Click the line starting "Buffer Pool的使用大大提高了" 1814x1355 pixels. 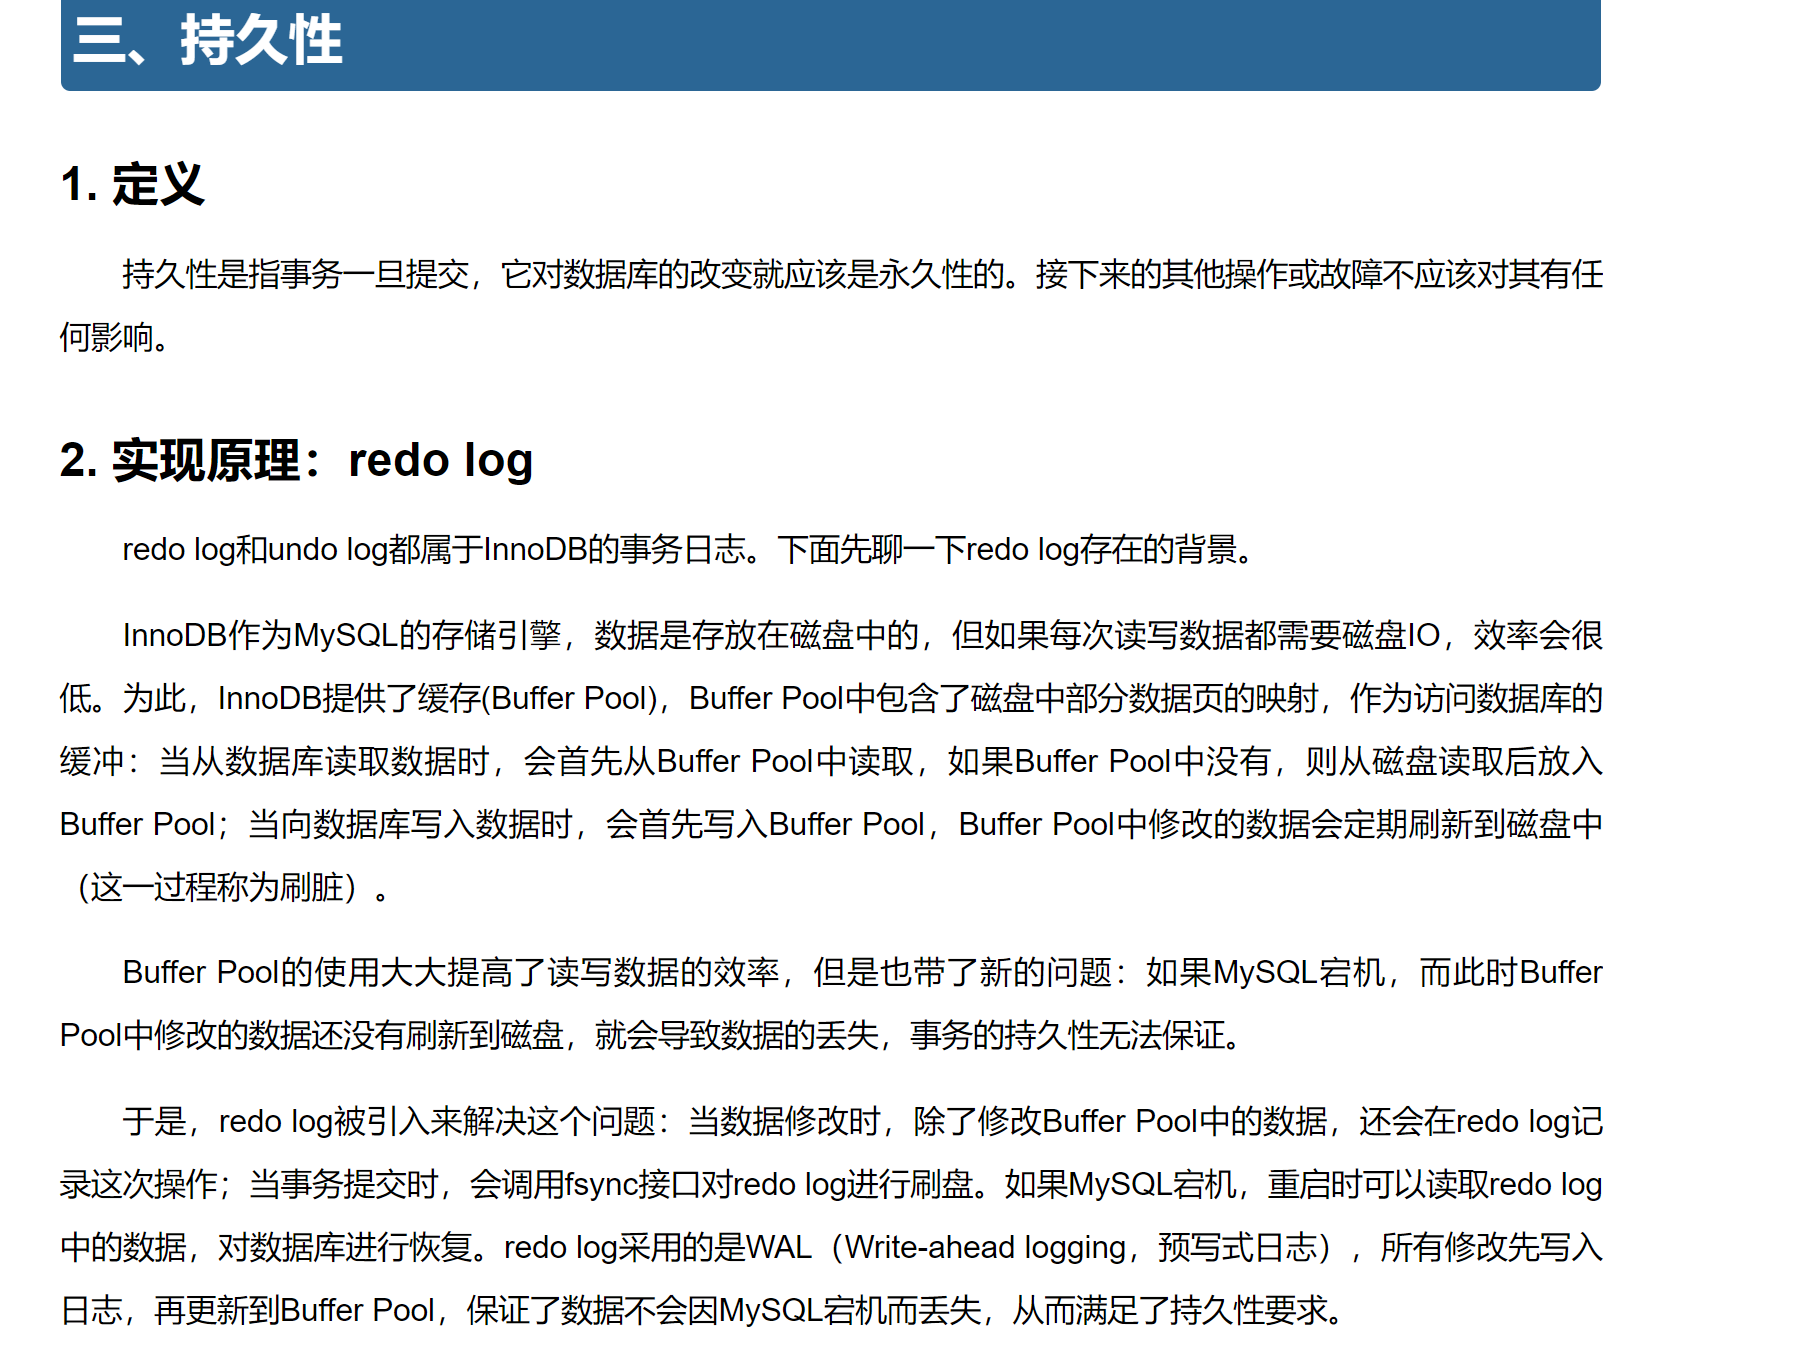(x=862, y=972)
